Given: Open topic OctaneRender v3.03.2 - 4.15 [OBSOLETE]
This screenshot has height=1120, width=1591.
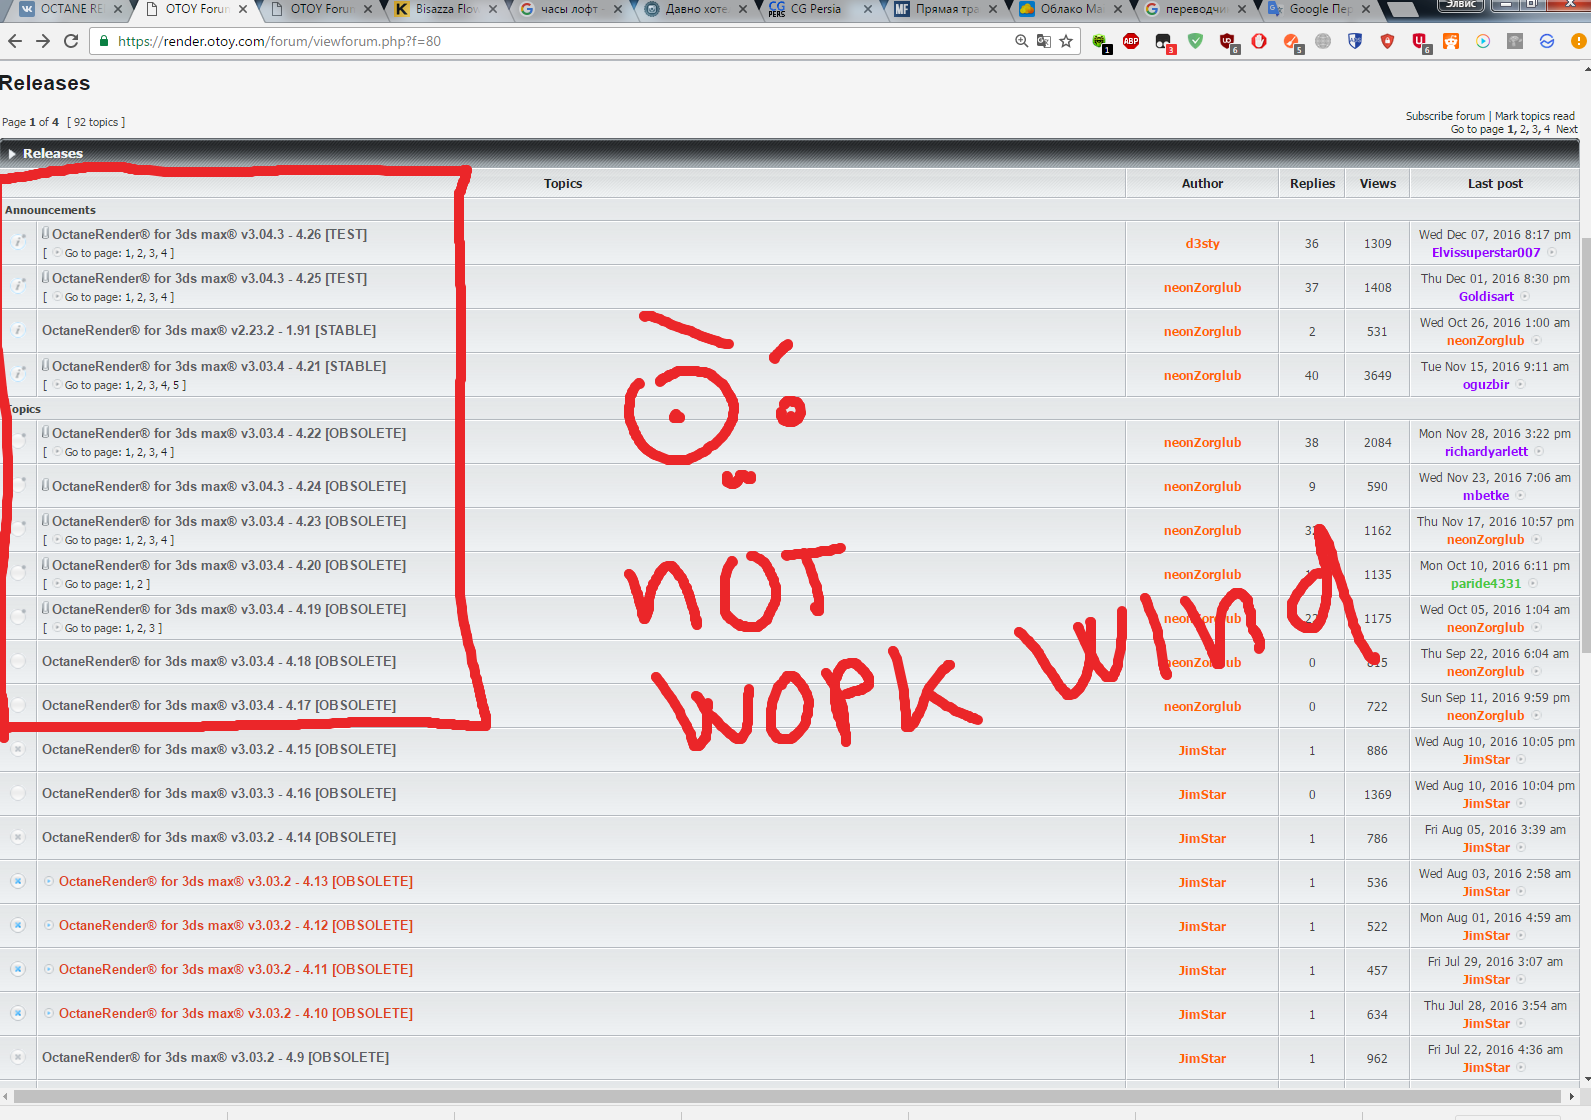Looking at the screenshot, I should (x=219, y=749).
